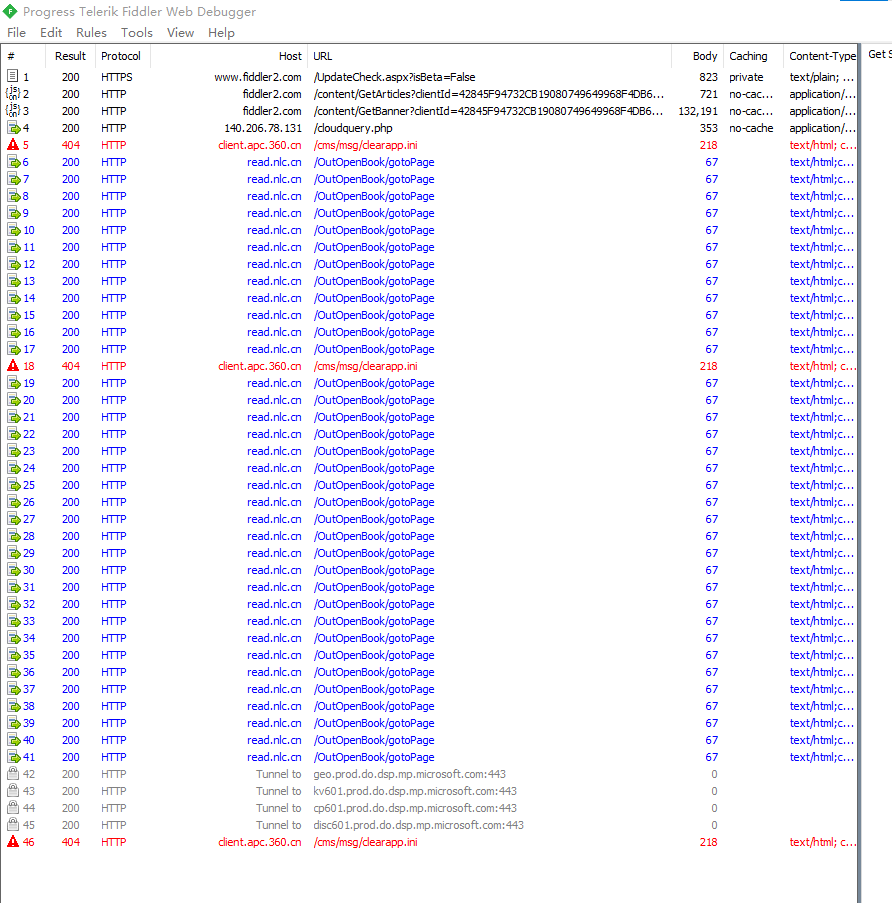Click the lock icon of session 45
Image resolution: width=892 pixels, height=903 pixels.
(13, 824)
